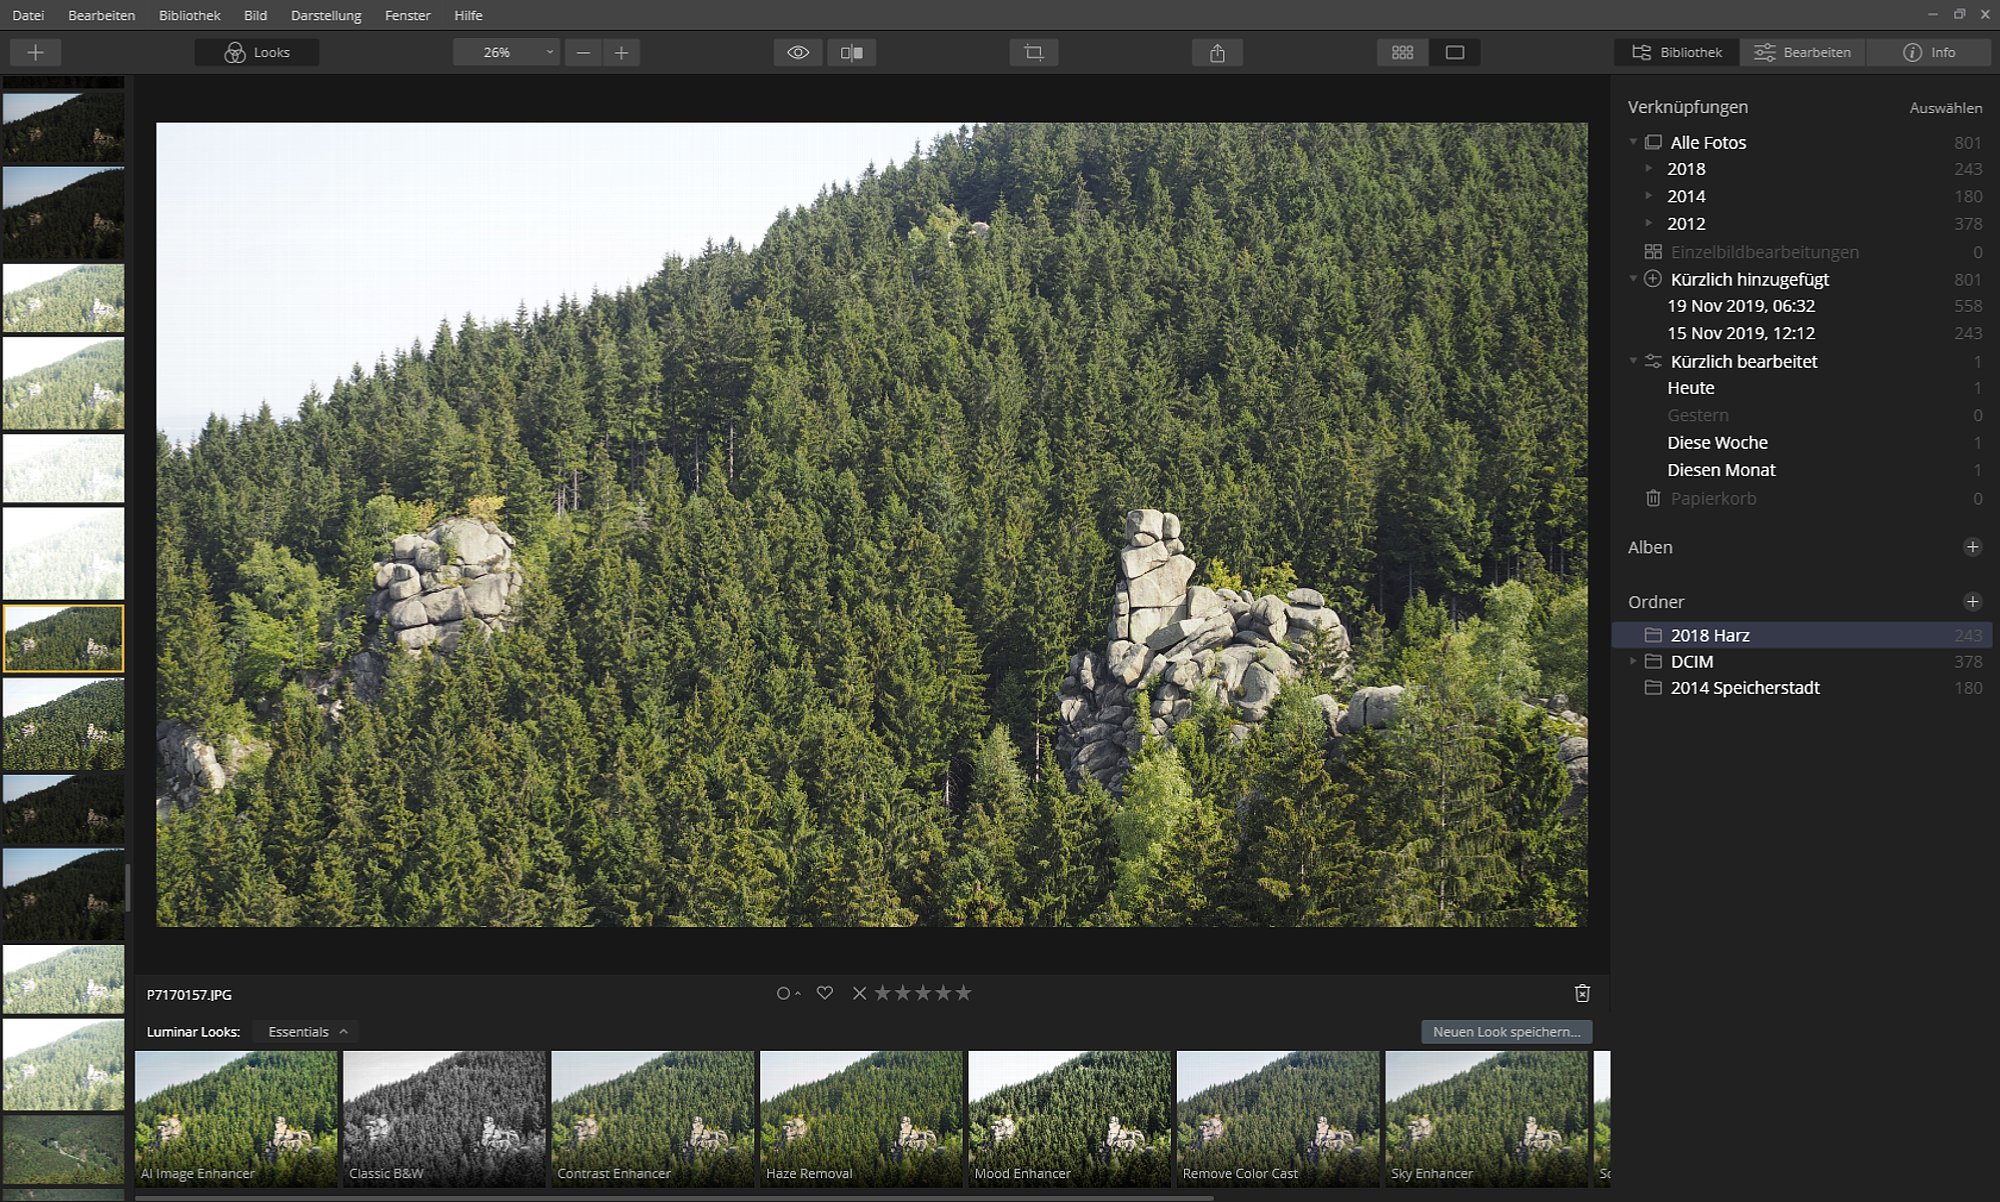Image resolution: width=2000 pixels, height=1202 pixels.
Task: Click the export share icon
Action: (1217, 52)
